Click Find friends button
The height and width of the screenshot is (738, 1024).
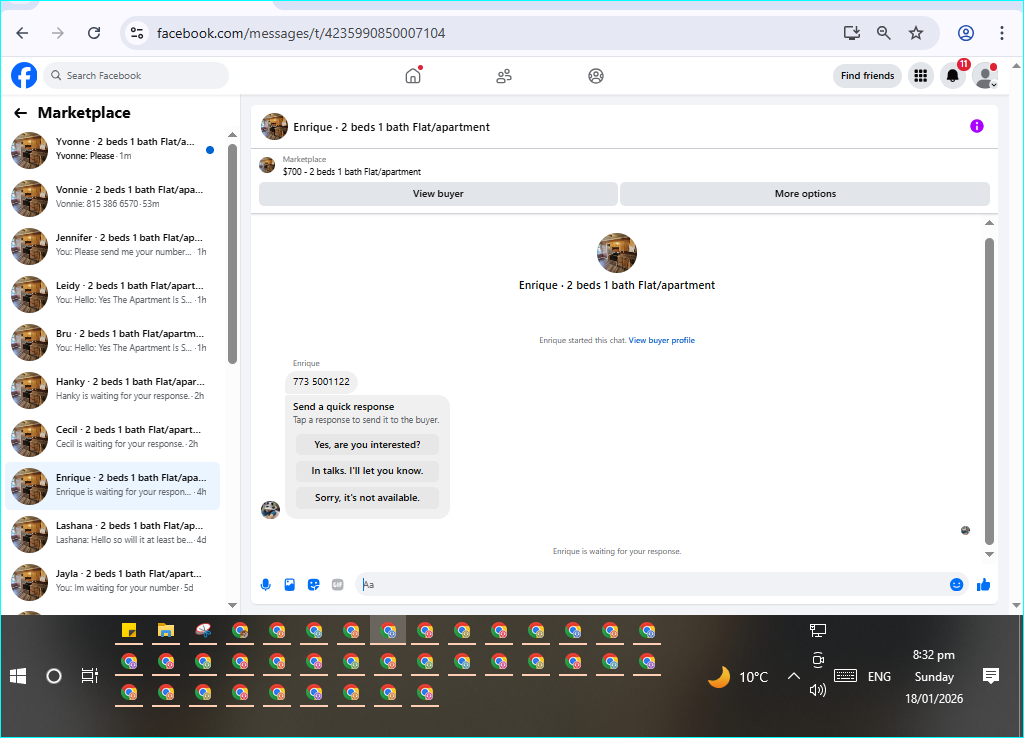coord(867,76)
